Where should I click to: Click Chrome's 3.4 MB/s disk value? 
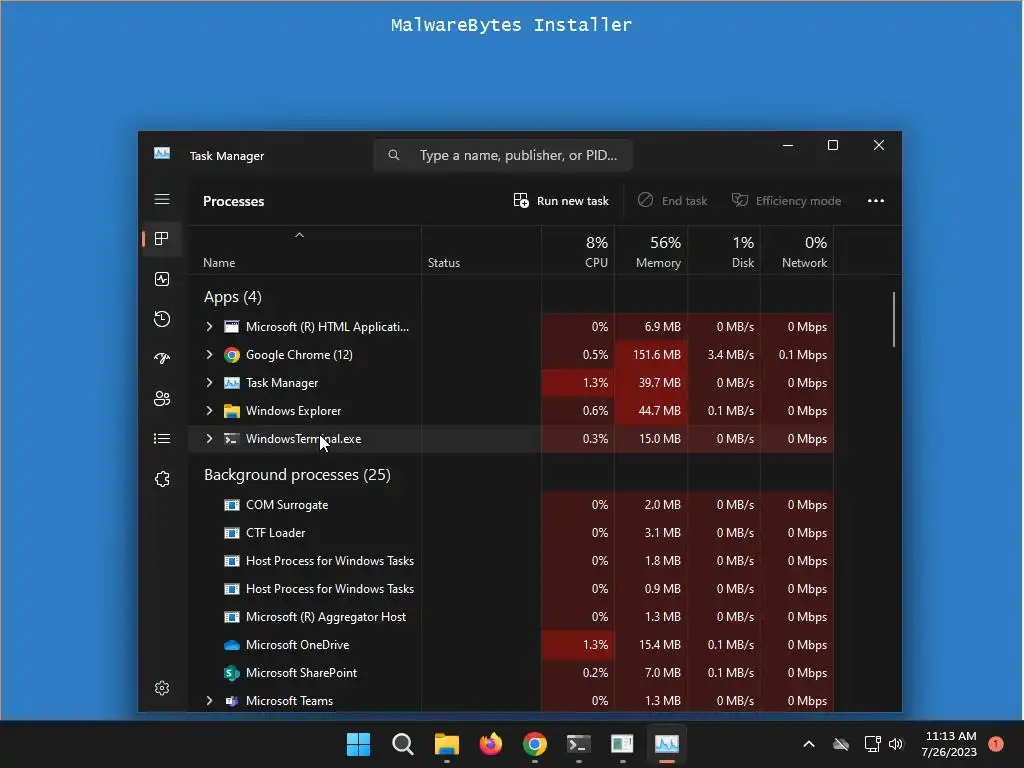(730, 355)
